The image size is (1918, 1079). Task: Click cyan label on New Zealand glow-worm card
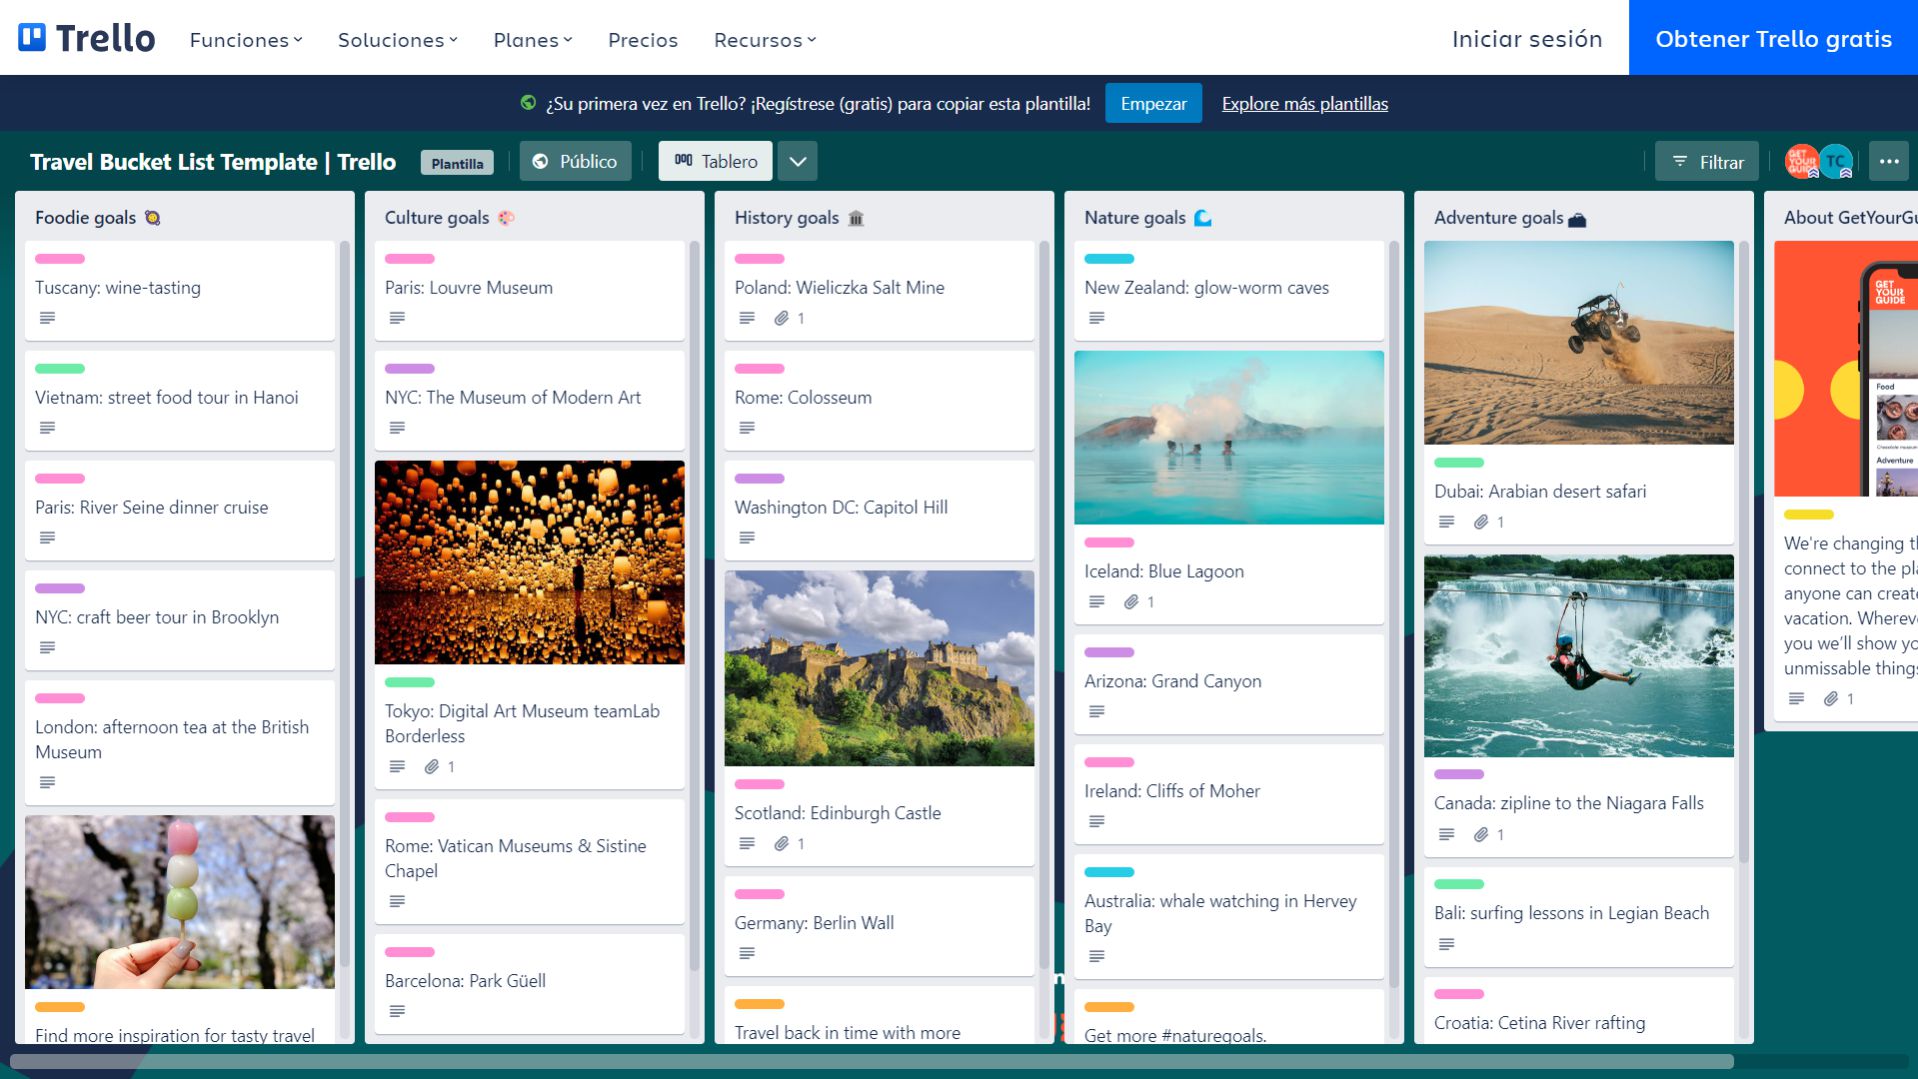pyautogui.click(x=1109, y=258)
